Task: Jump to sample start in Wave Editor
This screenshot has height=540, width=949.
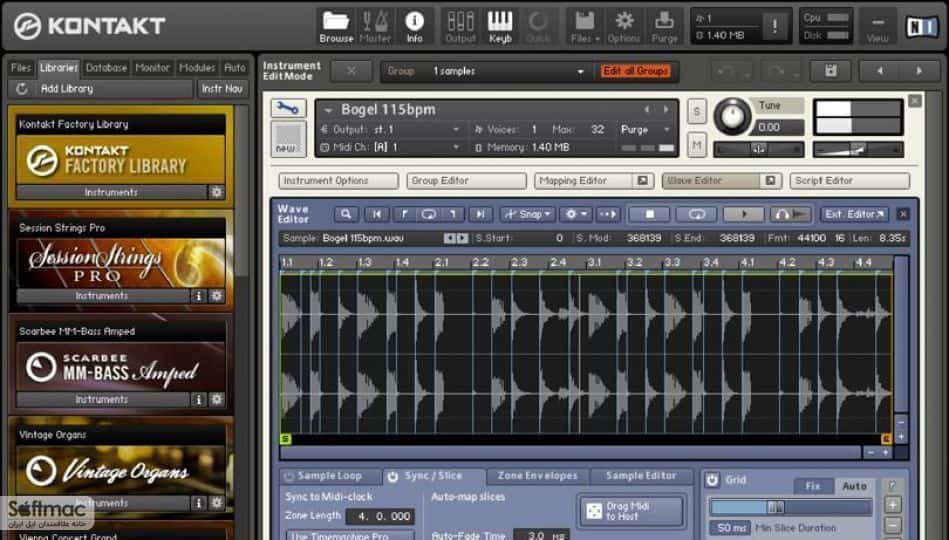Action: point(377,214)
